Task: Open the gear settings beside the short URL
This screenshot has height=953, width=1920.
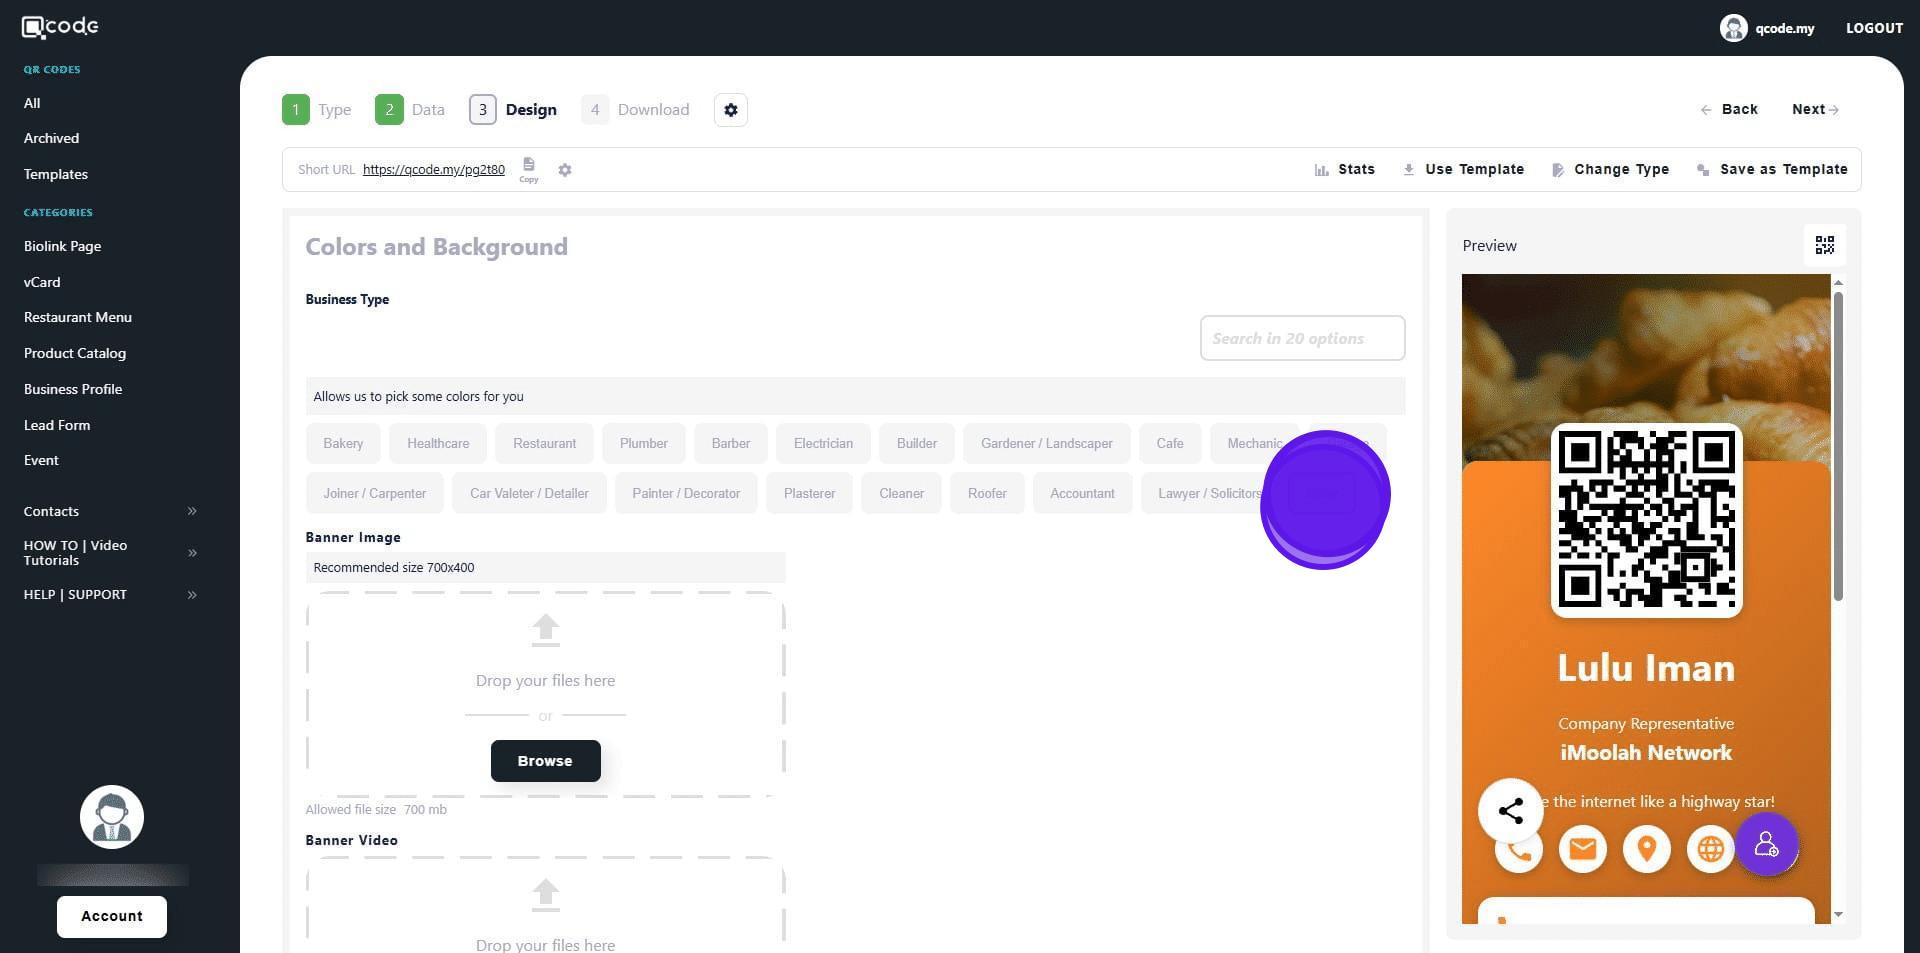Action: pos(565,170)
